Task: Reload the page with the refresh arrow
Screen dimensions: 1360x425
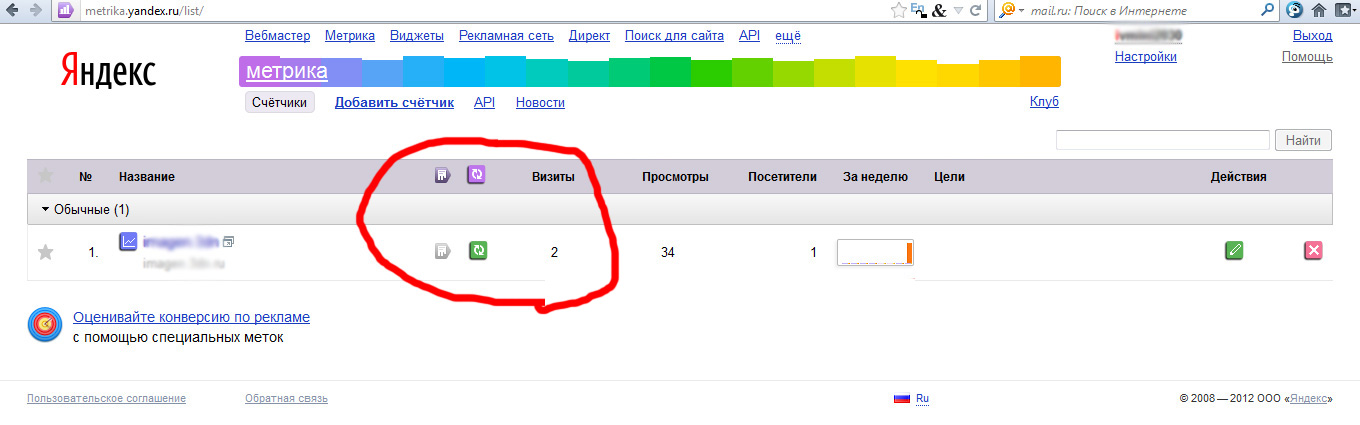Action: (x=977, y=10)
